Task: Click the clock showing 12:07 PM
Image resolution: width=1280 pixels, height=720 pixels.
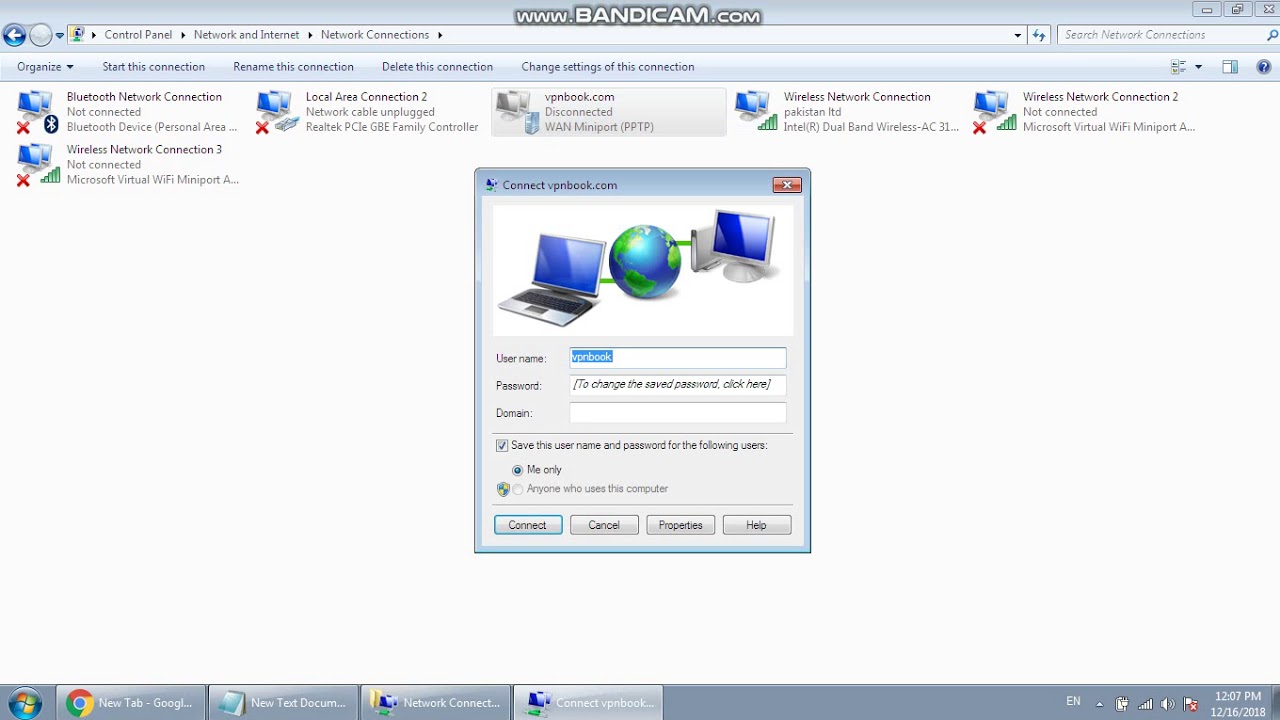Action: (1238, 696)
